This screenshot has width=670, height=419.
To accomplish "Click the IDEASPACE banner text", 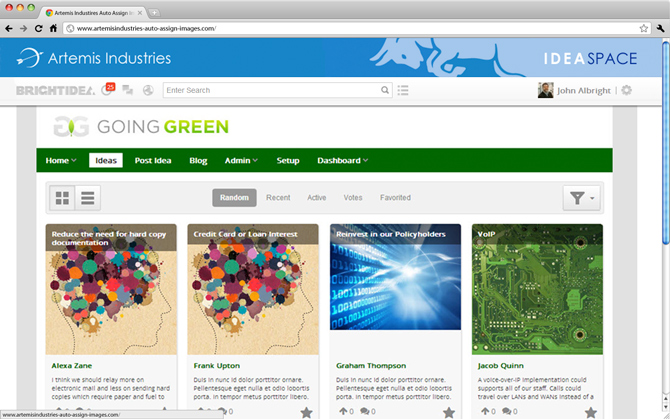I will tap(590, 59).
